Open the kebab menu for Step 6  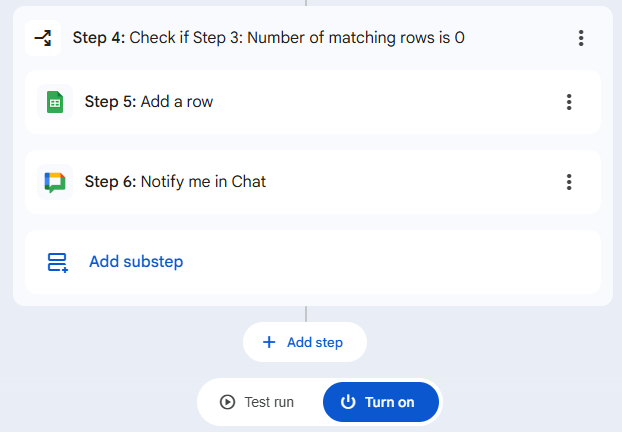point(569,182)
